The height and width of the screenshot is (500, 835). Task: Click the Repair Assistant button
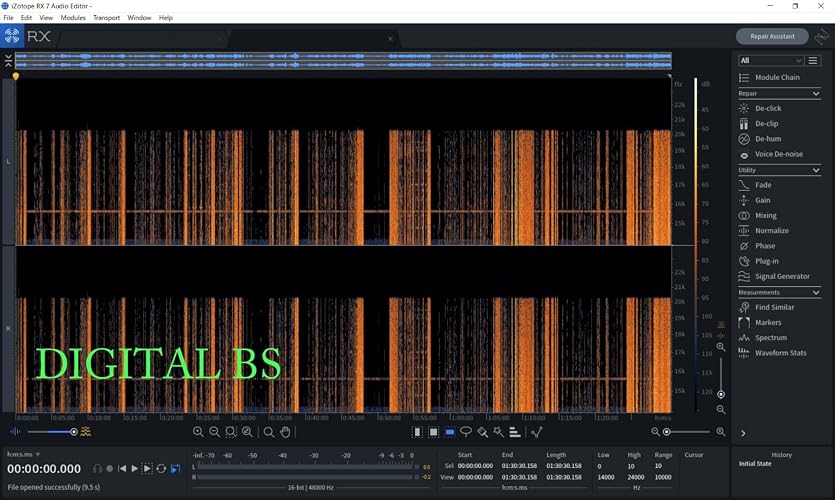772,36
